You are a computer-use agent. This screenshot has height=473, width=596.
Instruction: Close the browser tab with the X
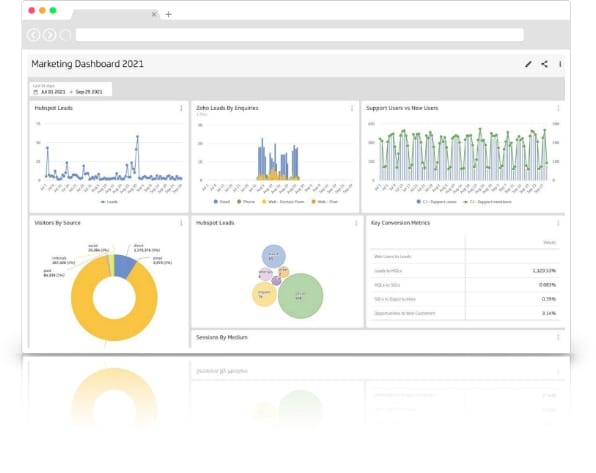coord(154,14)
